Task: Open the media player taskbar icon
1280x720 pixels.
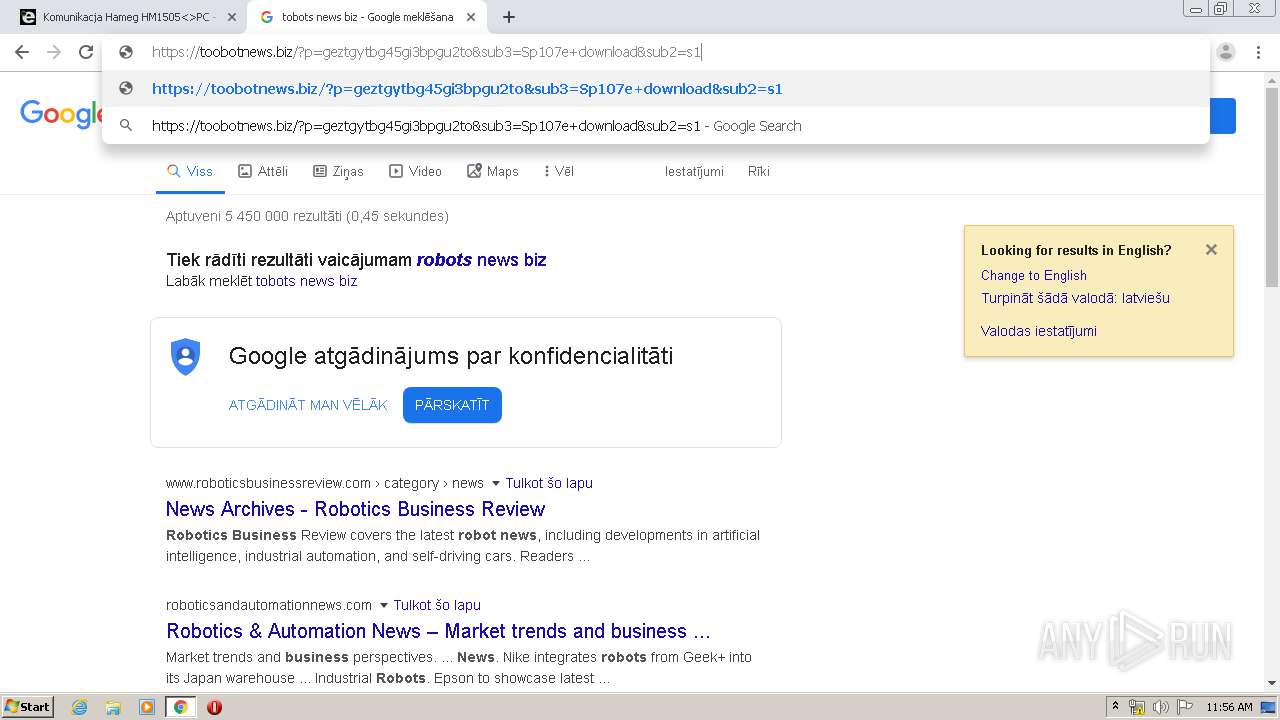Action: [147, 707]
